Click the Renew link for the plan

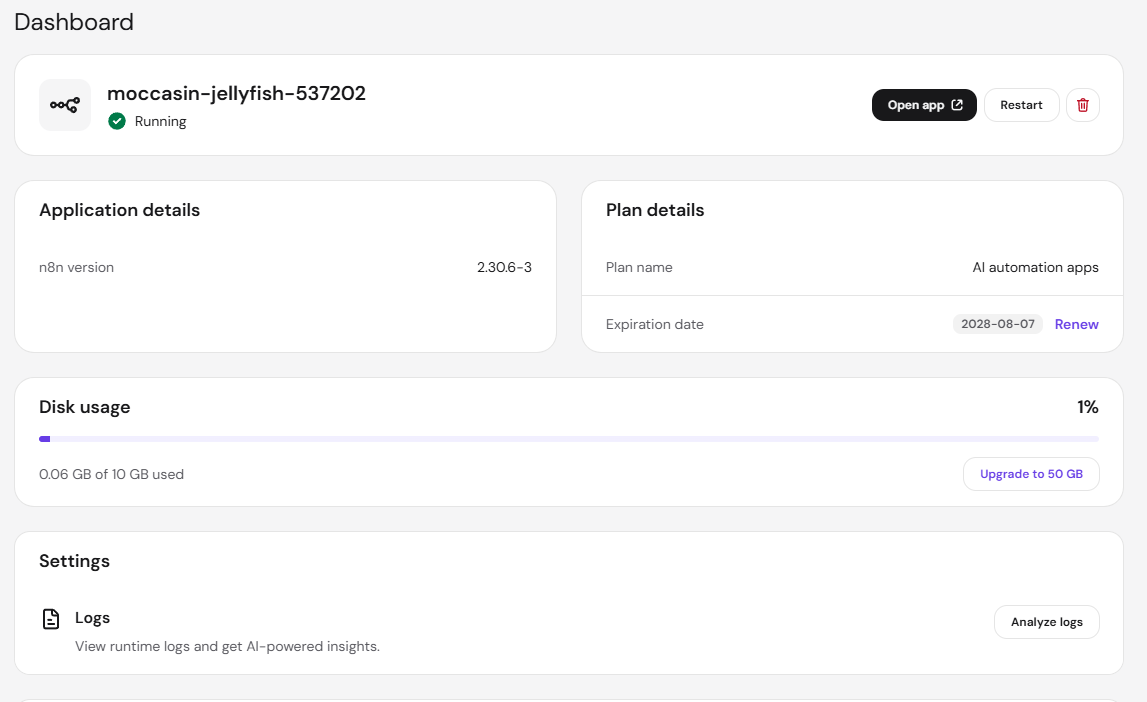tap(1076, 324)
